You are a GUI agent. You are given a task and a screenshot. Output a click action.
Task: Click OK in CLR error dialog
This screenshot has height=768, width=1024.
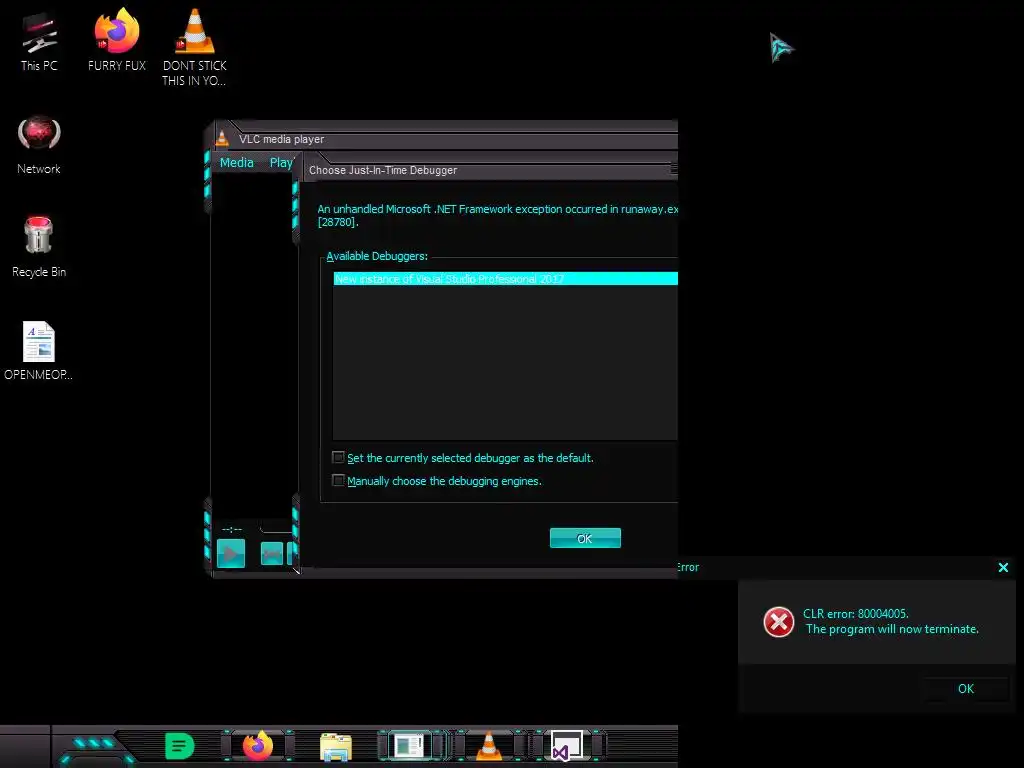tap(966, 688)
